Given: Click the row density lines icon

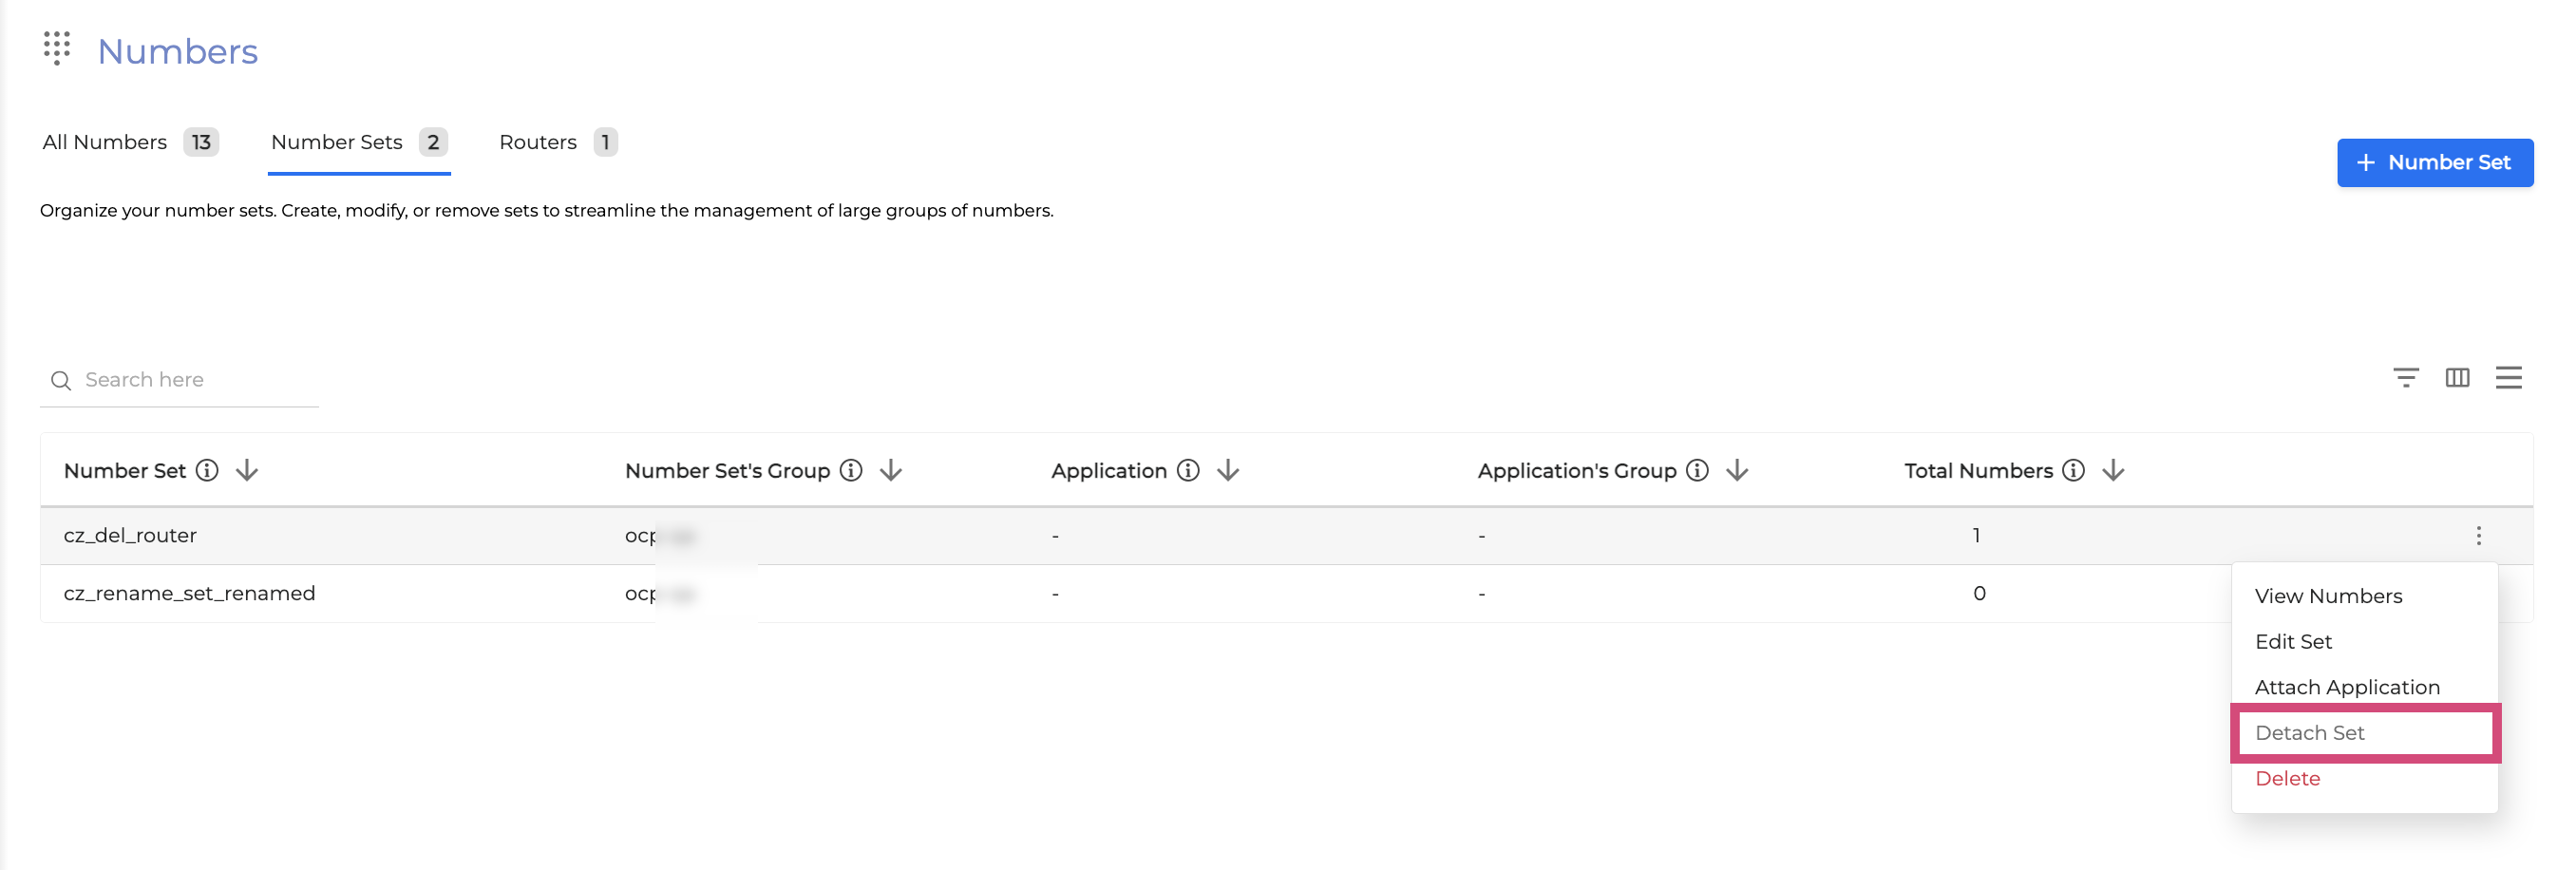Looking at the screenshot, I should pos(2508,378).
